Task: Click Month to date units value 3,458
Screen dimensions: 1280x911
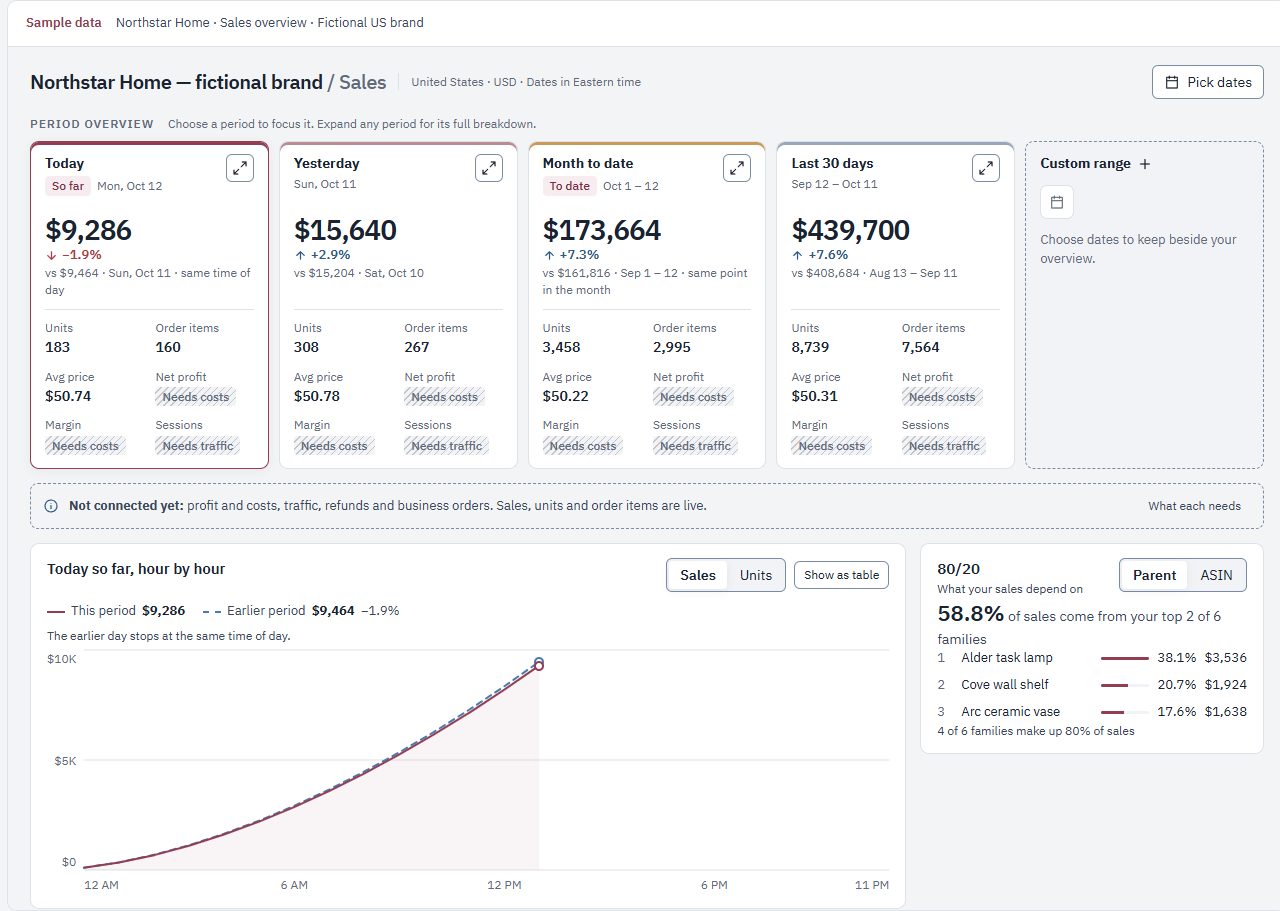Action: [561, 347]
